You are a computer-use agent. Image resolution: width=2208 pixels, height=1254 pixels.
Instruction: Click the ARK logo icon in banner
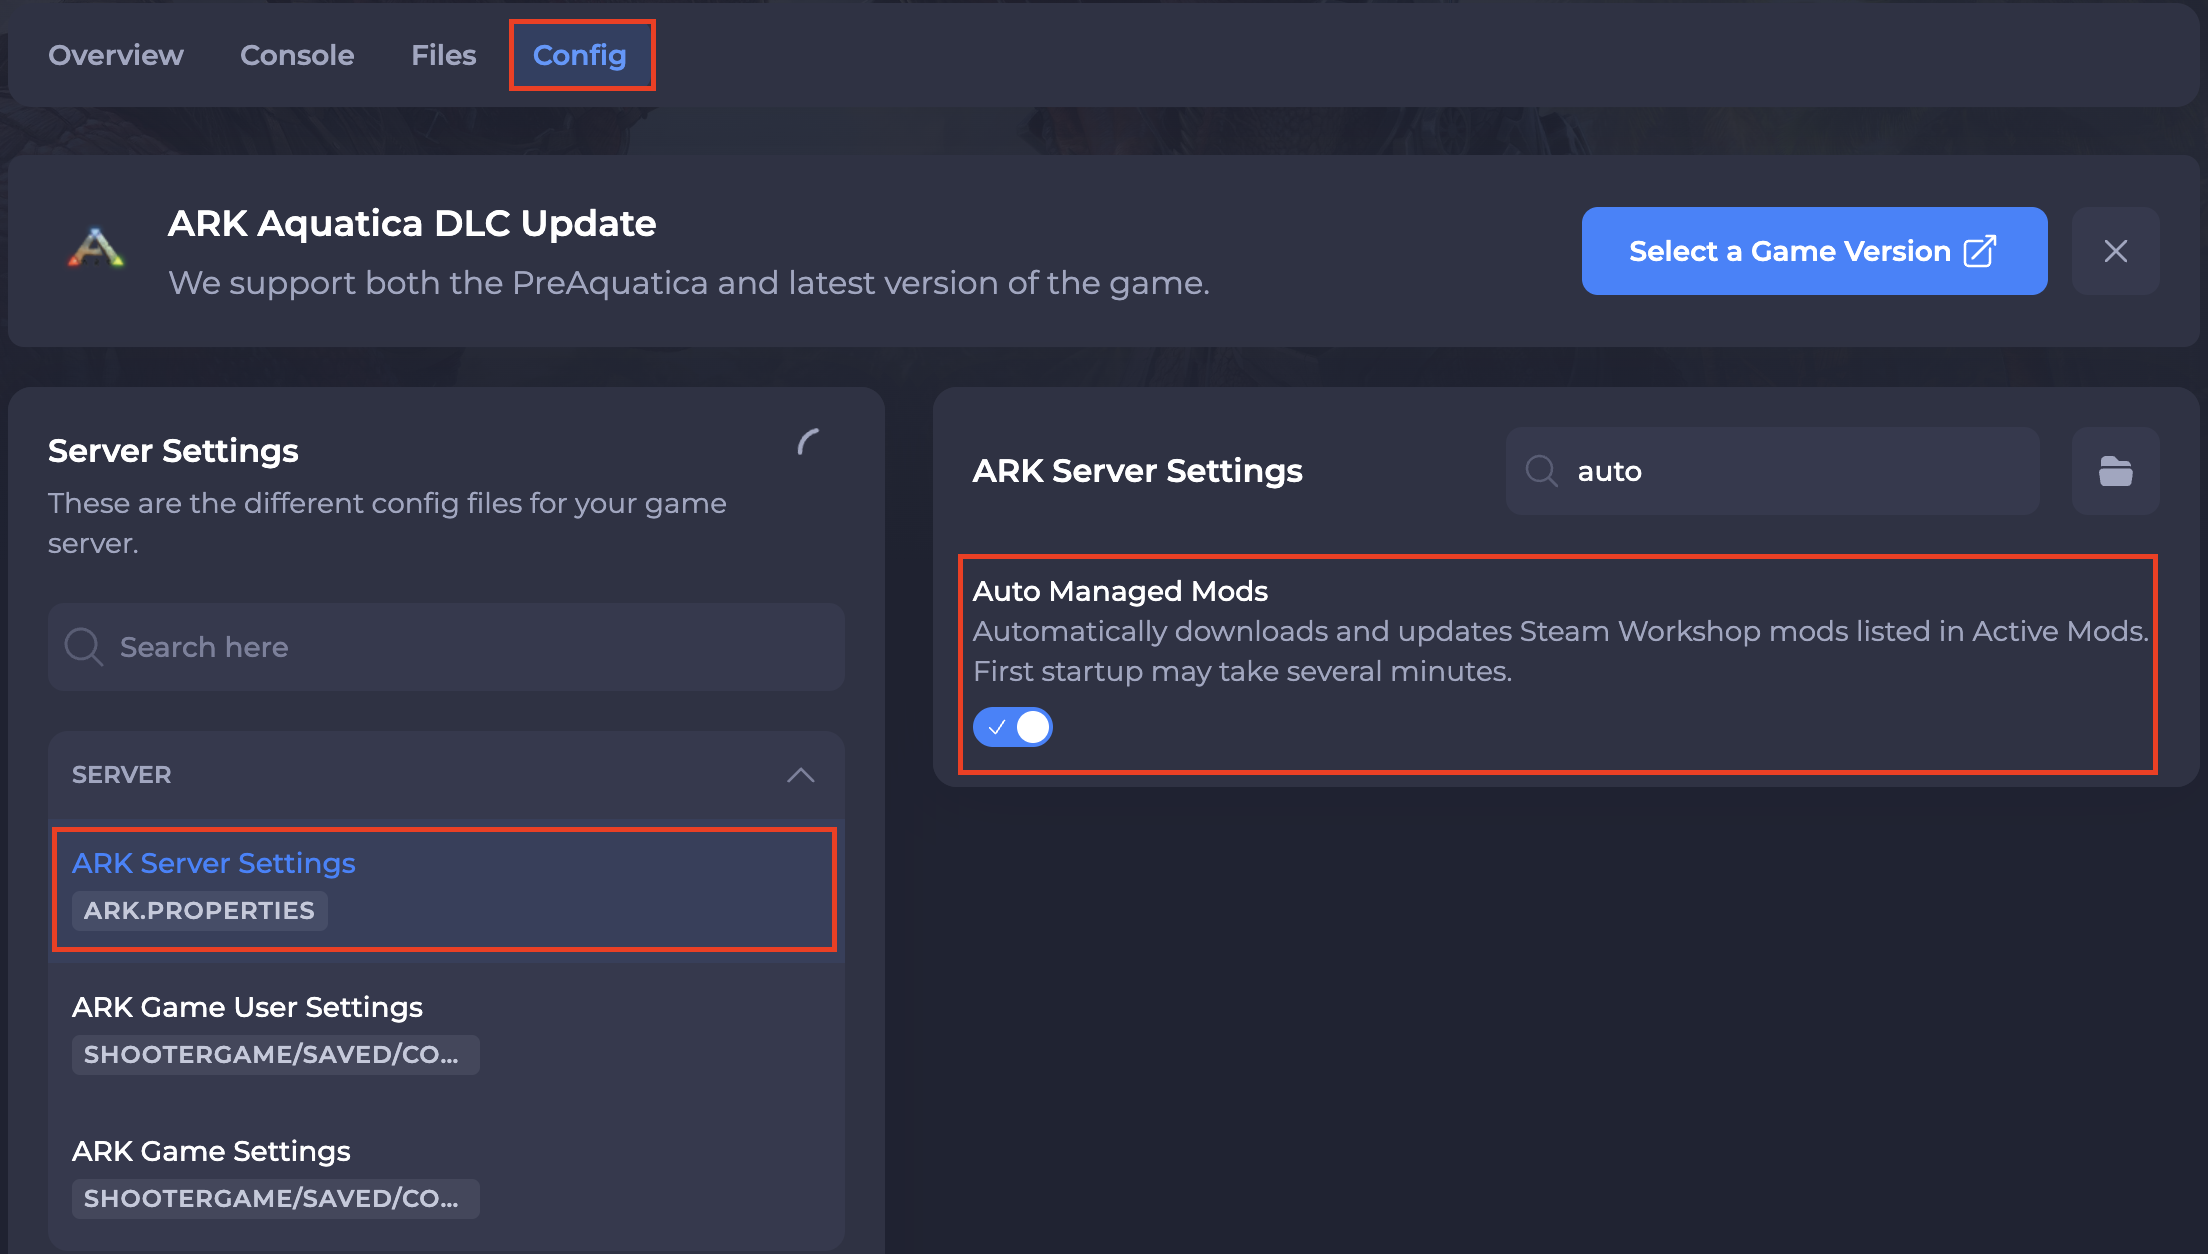(96, 249)
